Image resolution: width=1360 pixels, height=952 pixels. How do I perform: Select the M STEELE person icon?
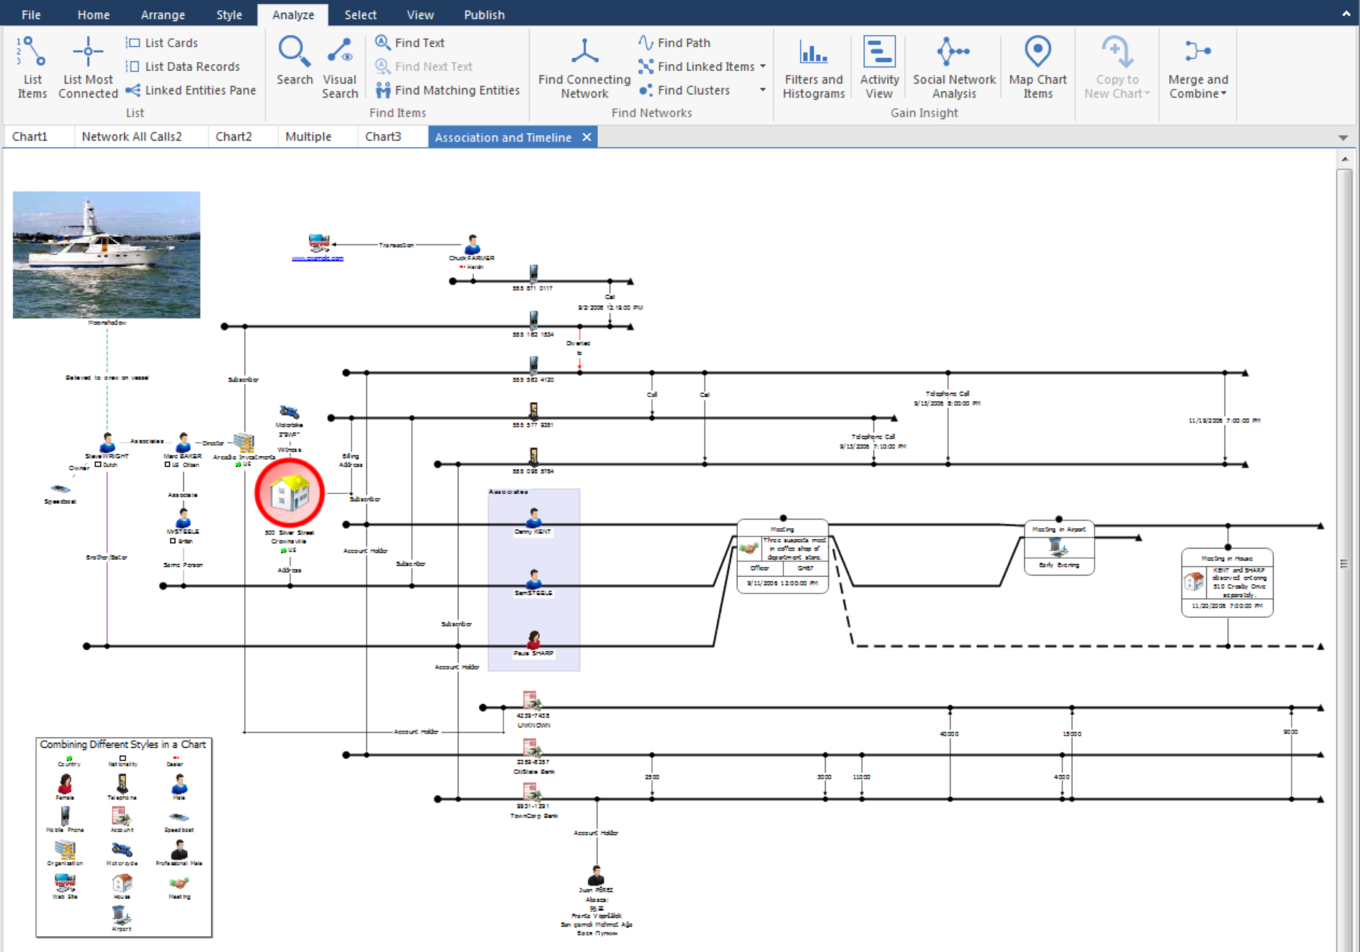183,519
